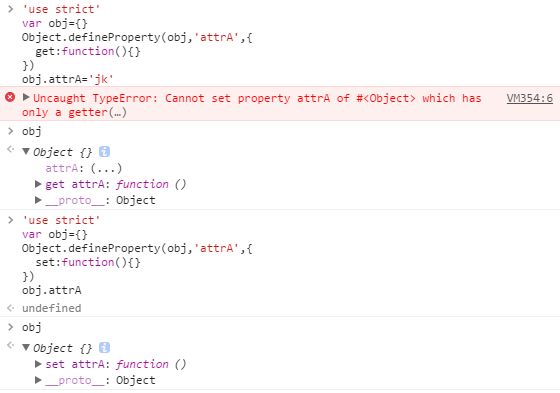560x393 pixels.
Task: Click the undefined result output
Action: (x=52, y=308)
